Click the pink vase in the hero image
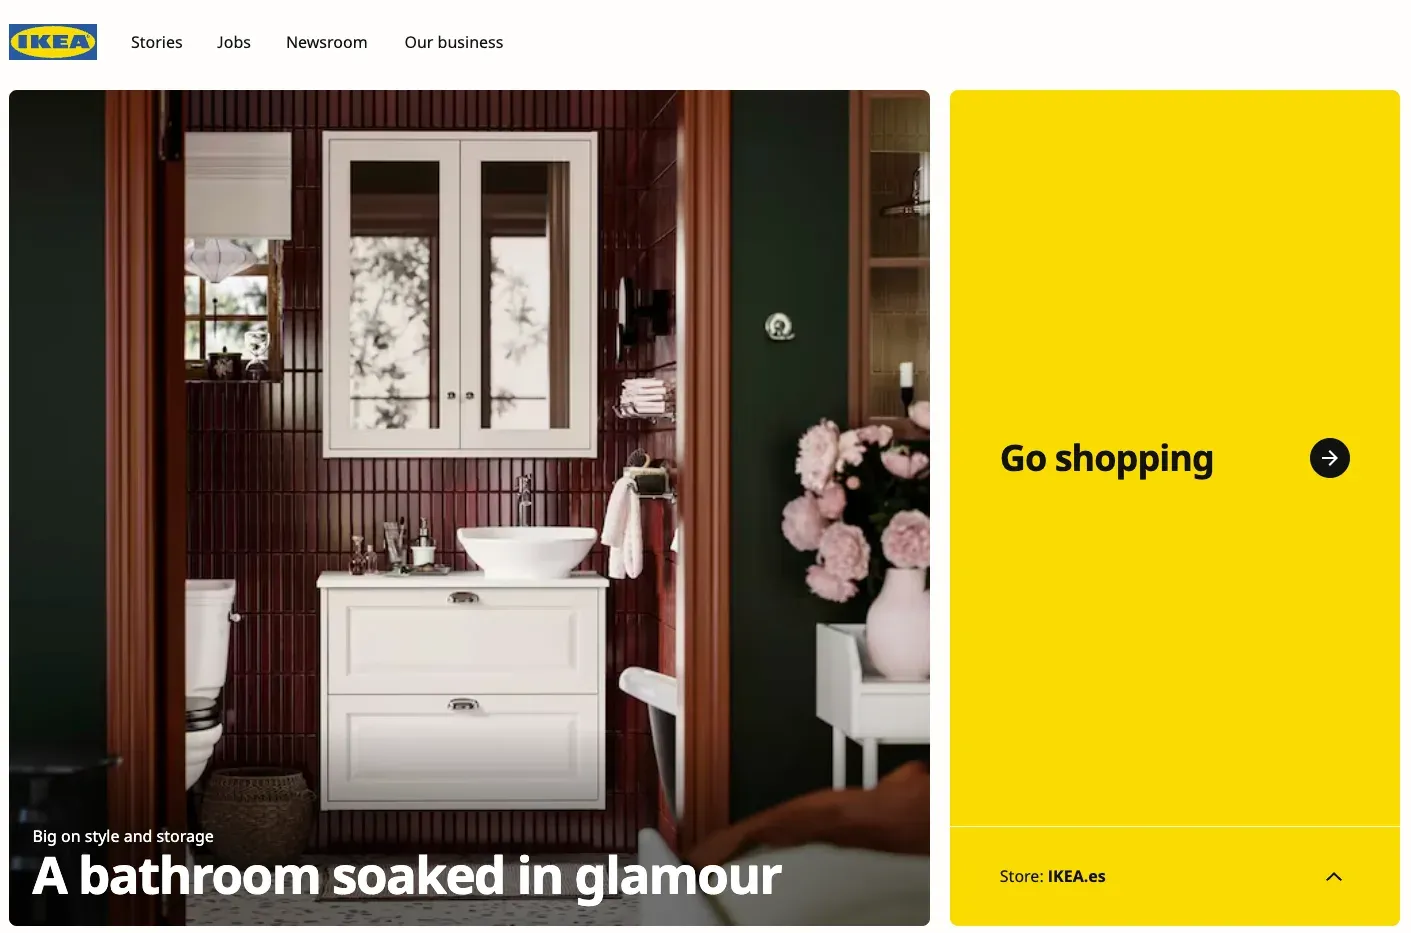The image size is (1411, 933). click(897, 624)
